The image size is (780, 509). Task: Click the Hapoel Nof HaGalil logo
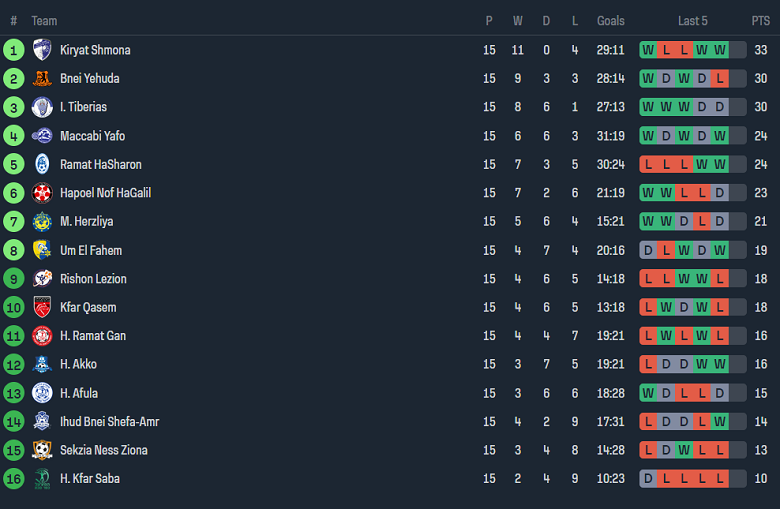[x=42, y=193]
